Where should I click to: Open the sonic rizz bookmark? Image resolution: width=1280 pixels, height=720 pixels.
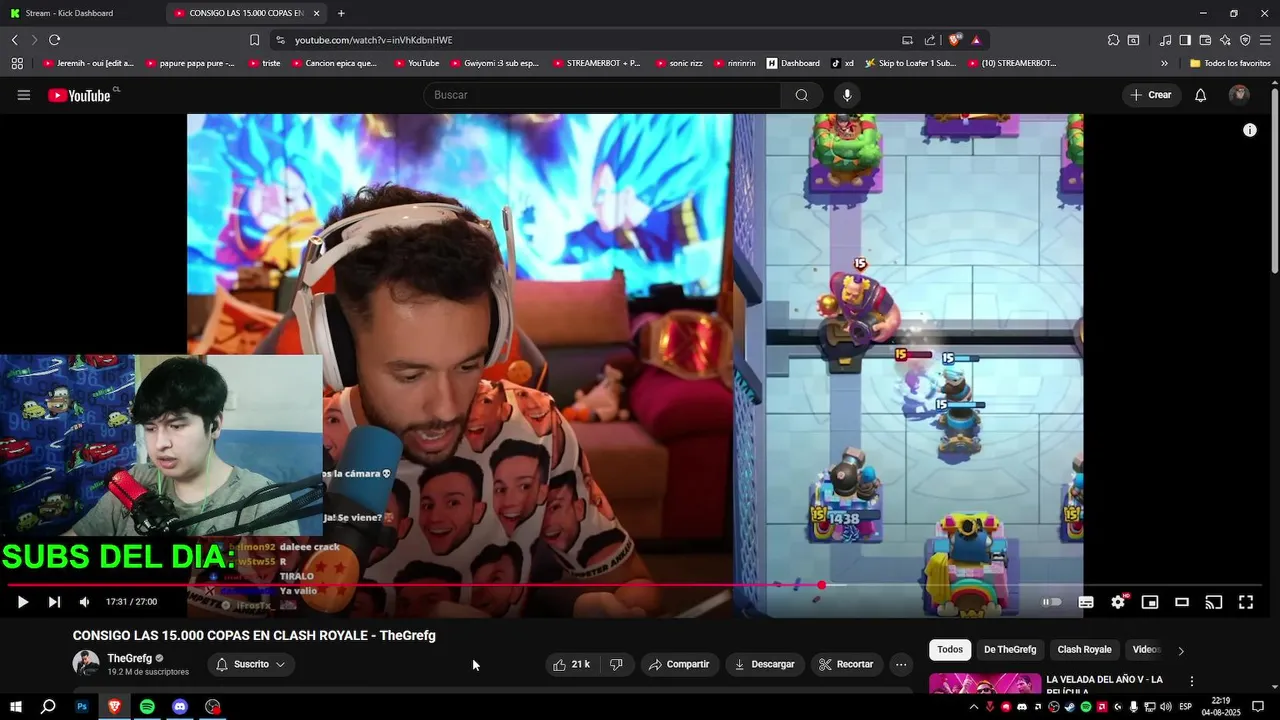679,63
